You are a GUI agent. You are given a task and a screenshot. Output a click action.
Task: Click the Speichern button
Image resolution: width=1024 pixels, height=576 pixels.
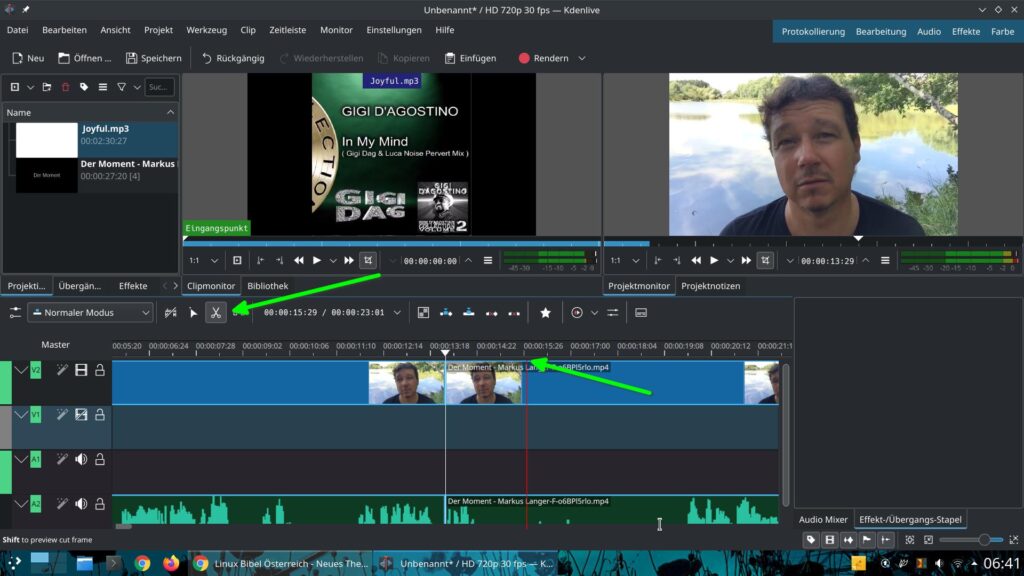click(x=153, y=58)
